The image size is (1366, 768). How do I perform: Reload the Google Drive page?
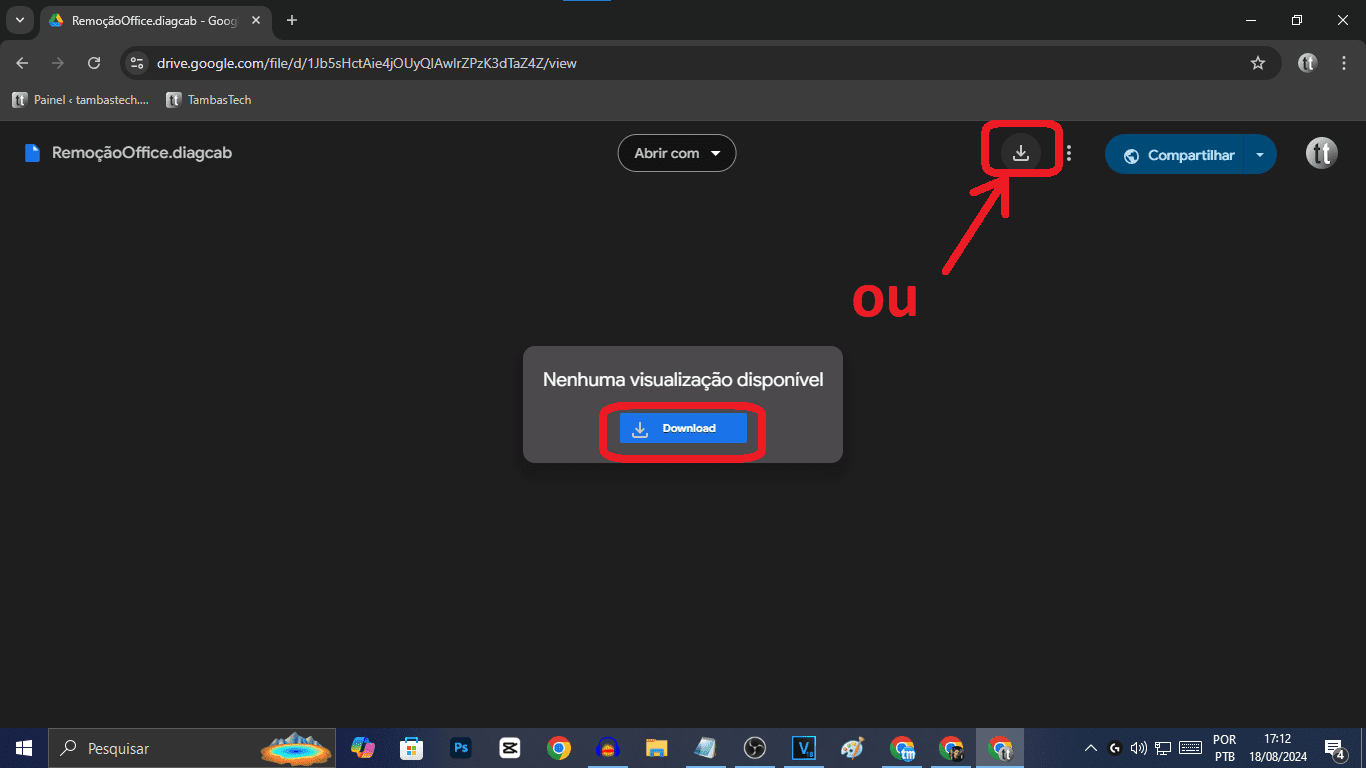(x=94, y=62)
